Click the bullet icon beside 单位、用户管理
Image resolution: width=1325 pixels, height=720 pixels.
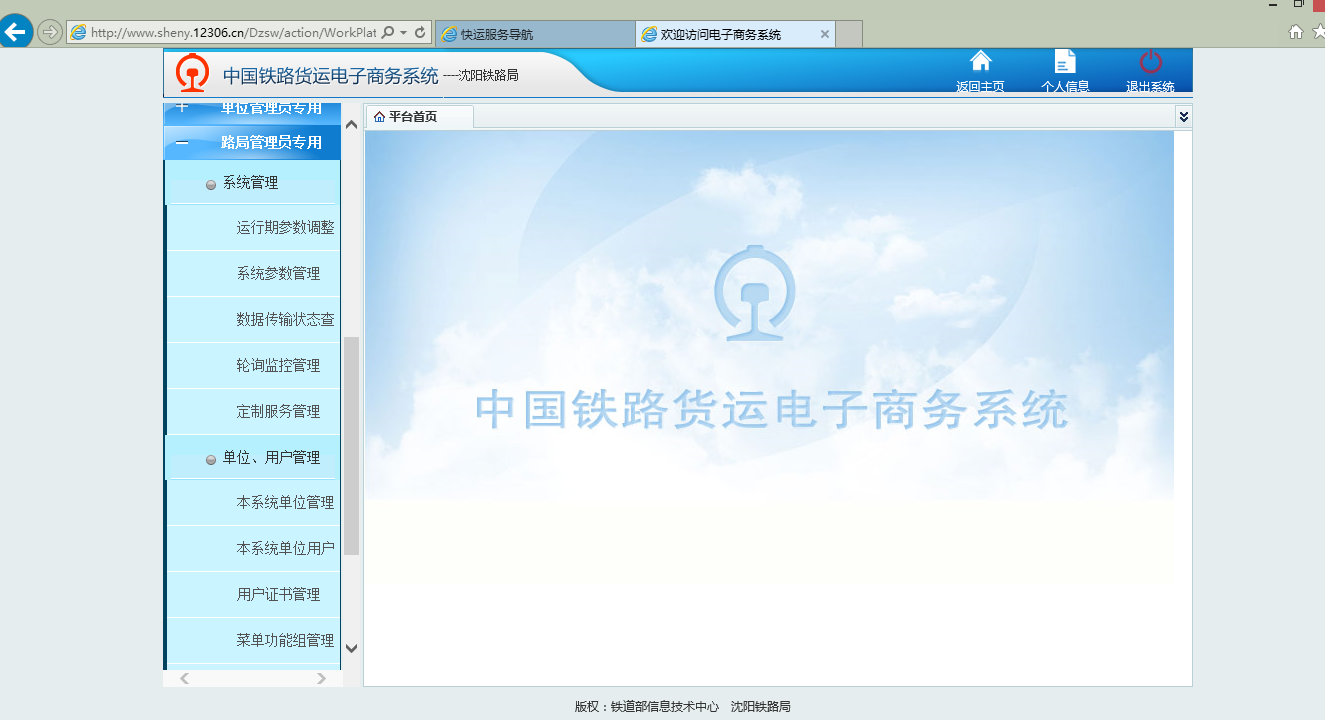[x=211, y=460]
